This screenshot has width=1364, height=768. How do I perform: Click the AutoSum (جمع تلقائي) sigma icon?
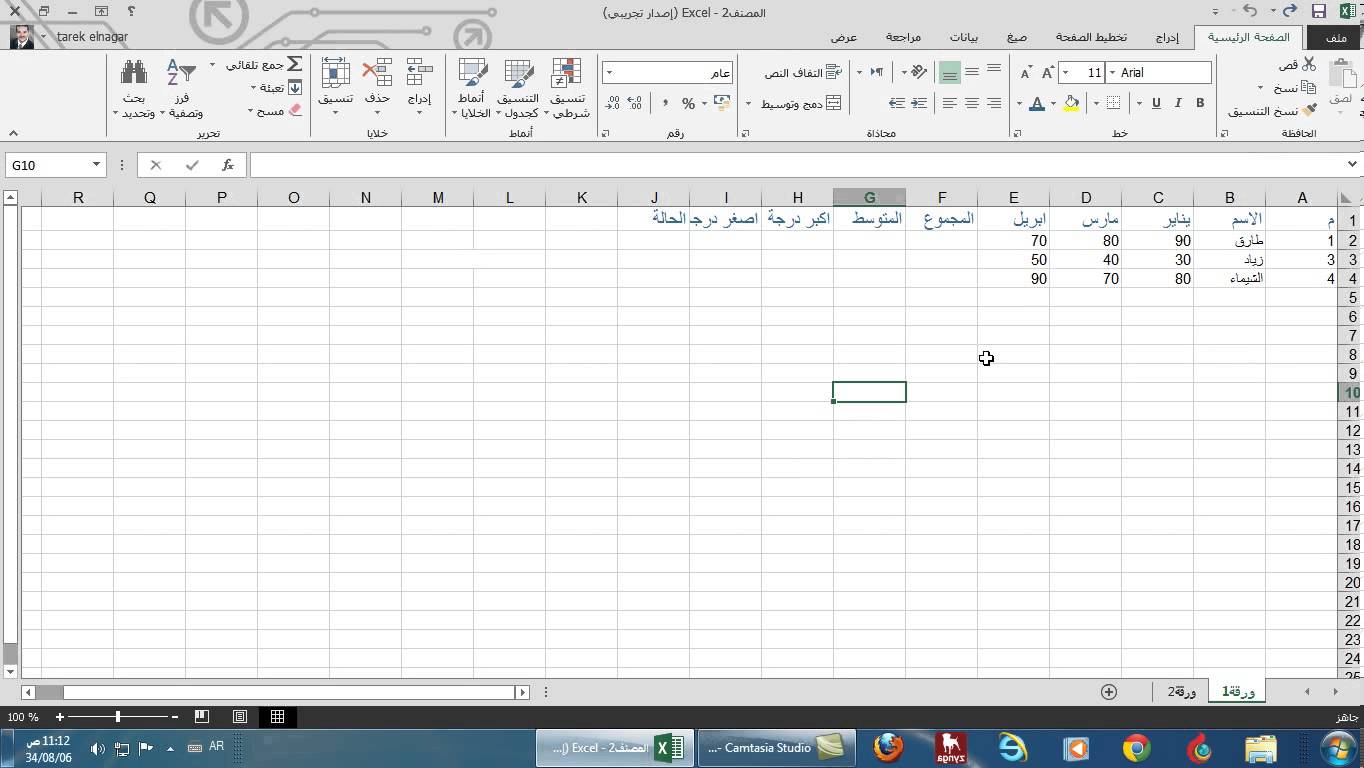tap(294, 64)
